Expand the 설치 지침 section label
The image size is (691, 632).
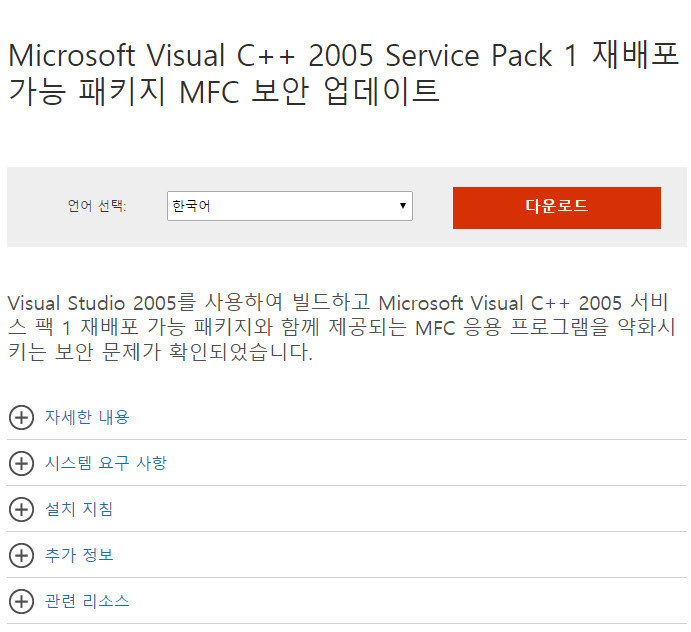pos(79,509)
